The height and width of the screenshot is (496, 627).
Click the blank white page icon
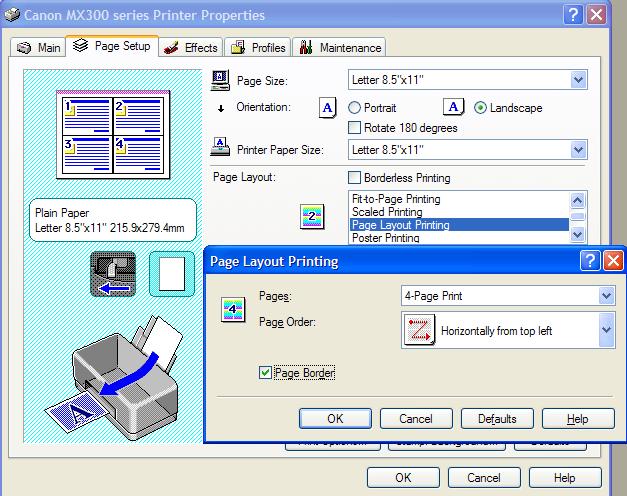(171, 274)
